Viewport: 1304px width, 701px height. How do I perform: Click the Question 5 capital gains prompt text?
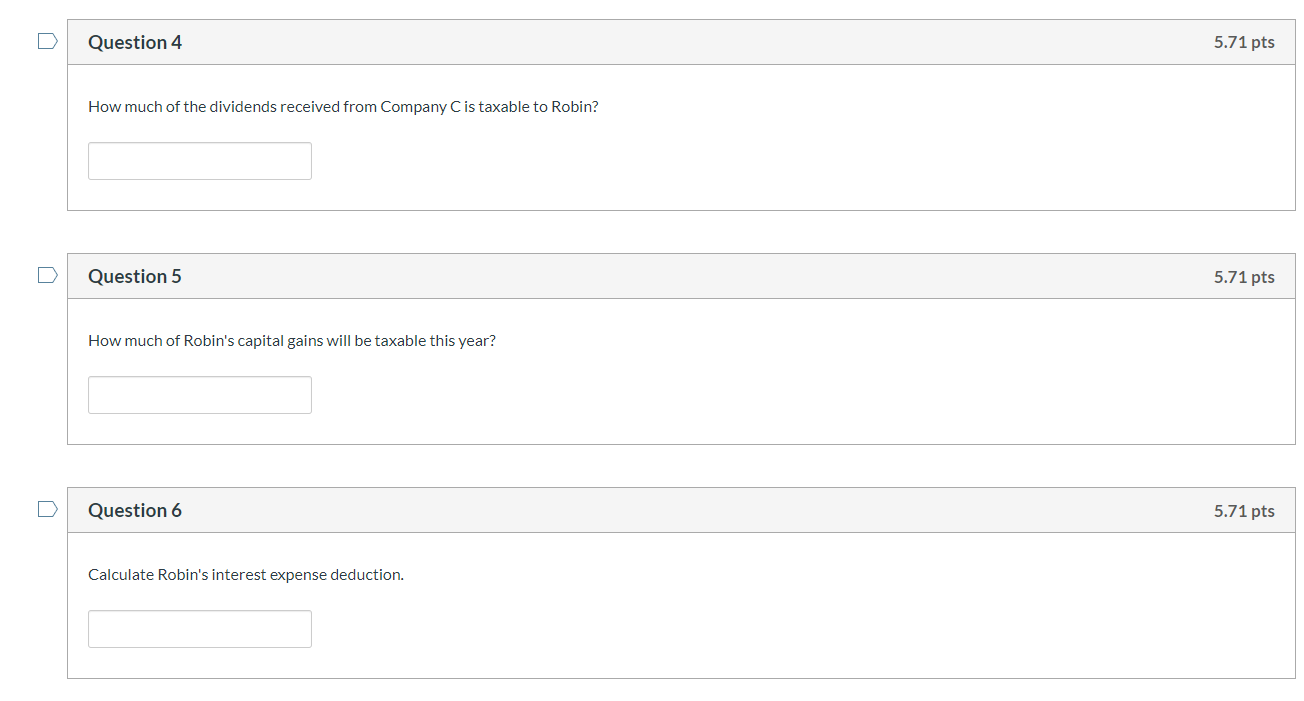291,340
